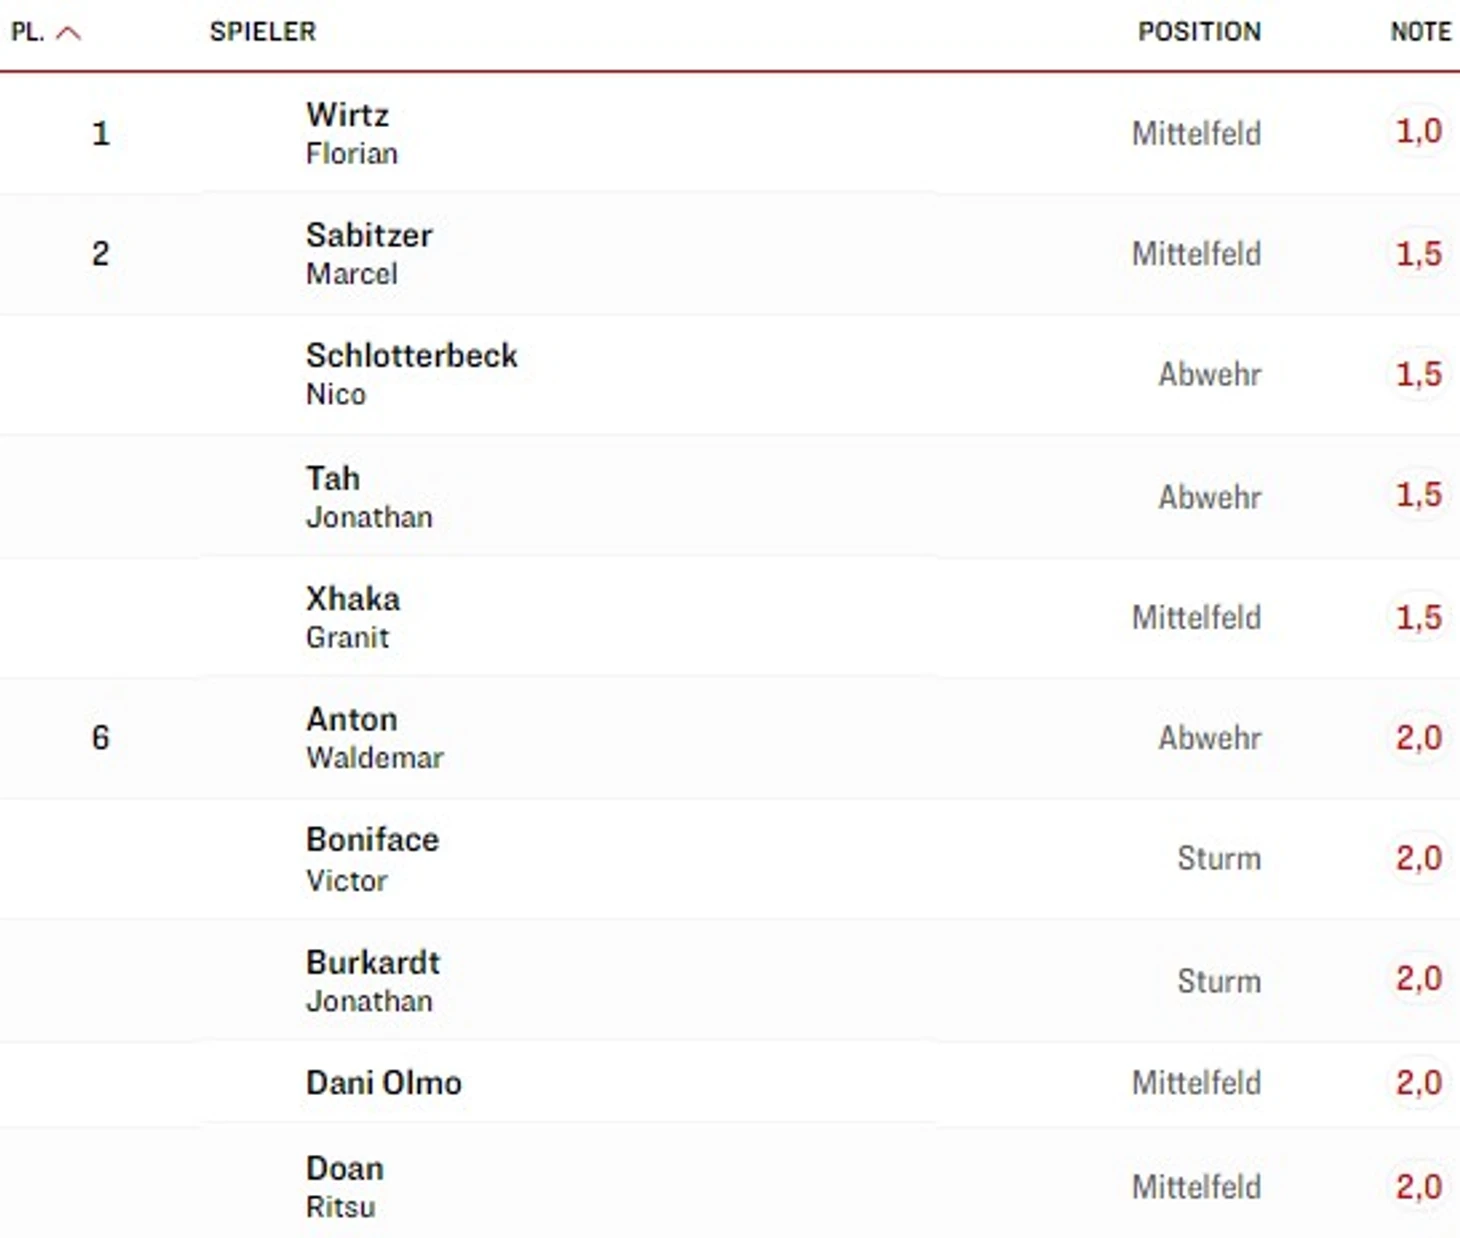Sort by the NOTE column header
The image size is (1460, 1238).
pyautogui.click(x=1420, y=32)
